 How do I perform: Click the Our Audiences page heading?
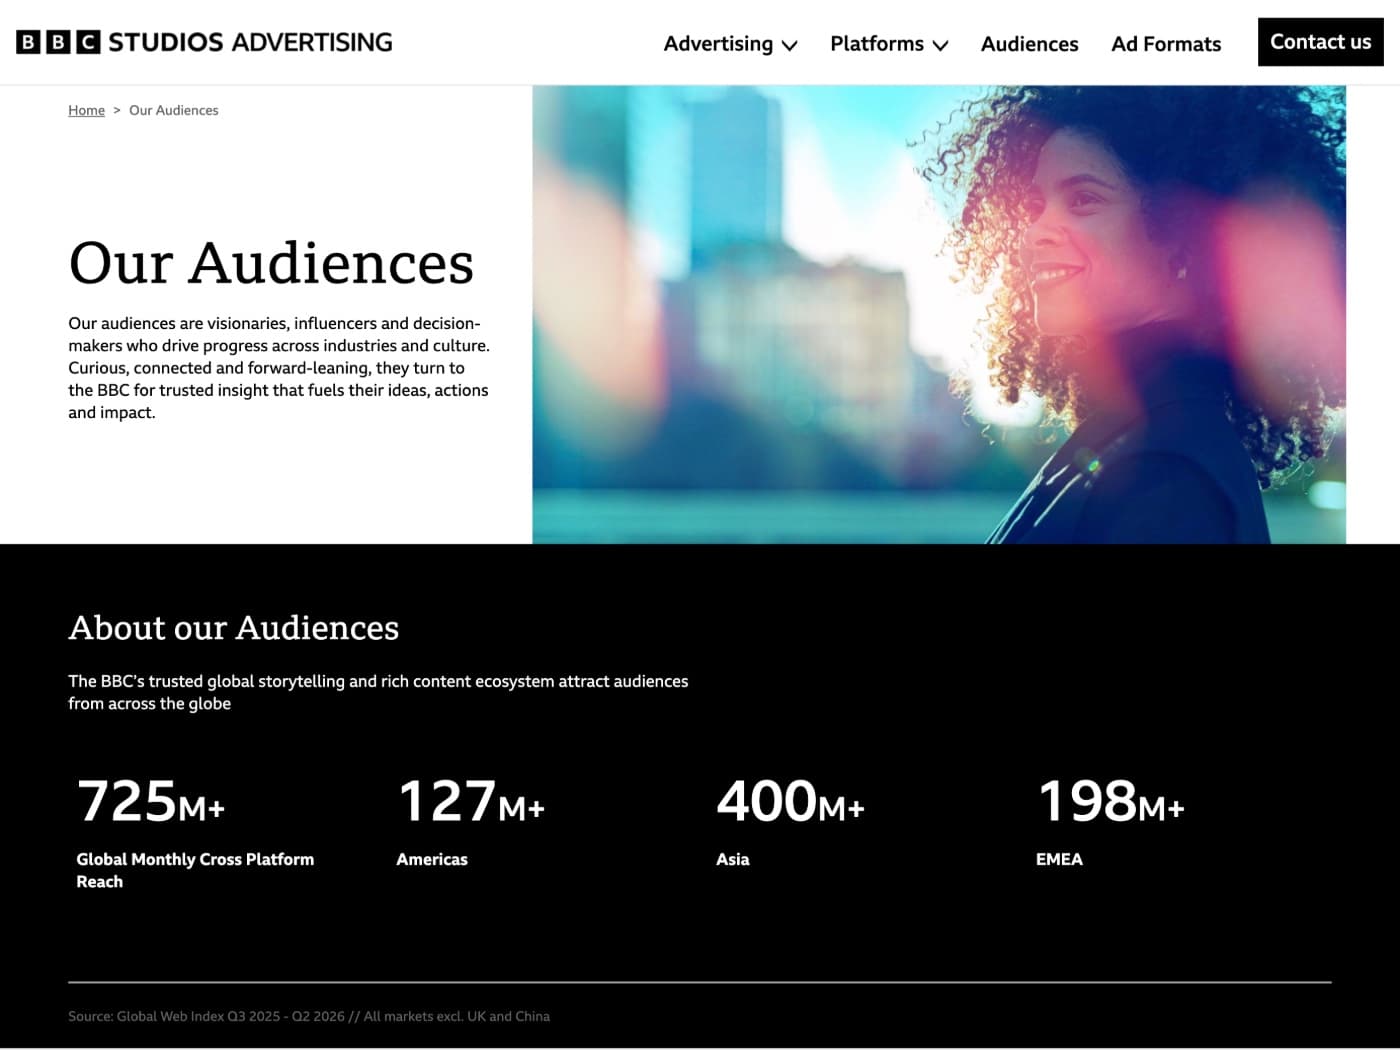[x=271, y=263]
